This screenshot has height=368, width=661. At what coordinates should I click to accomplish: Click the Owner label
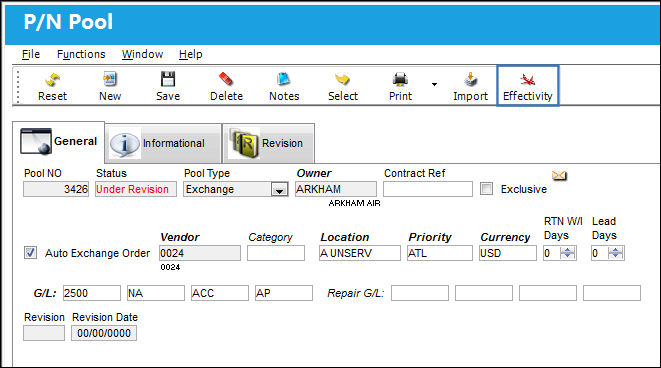314,173
